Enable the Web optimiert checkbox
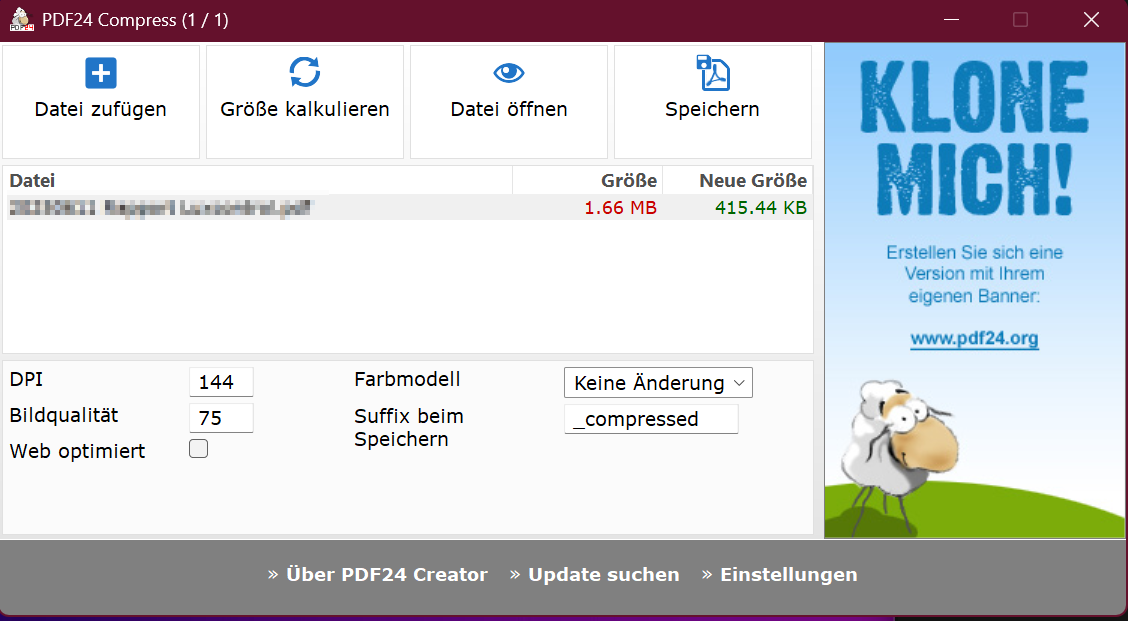Screen dimensions: 1128x621 (x=199, y=449)
